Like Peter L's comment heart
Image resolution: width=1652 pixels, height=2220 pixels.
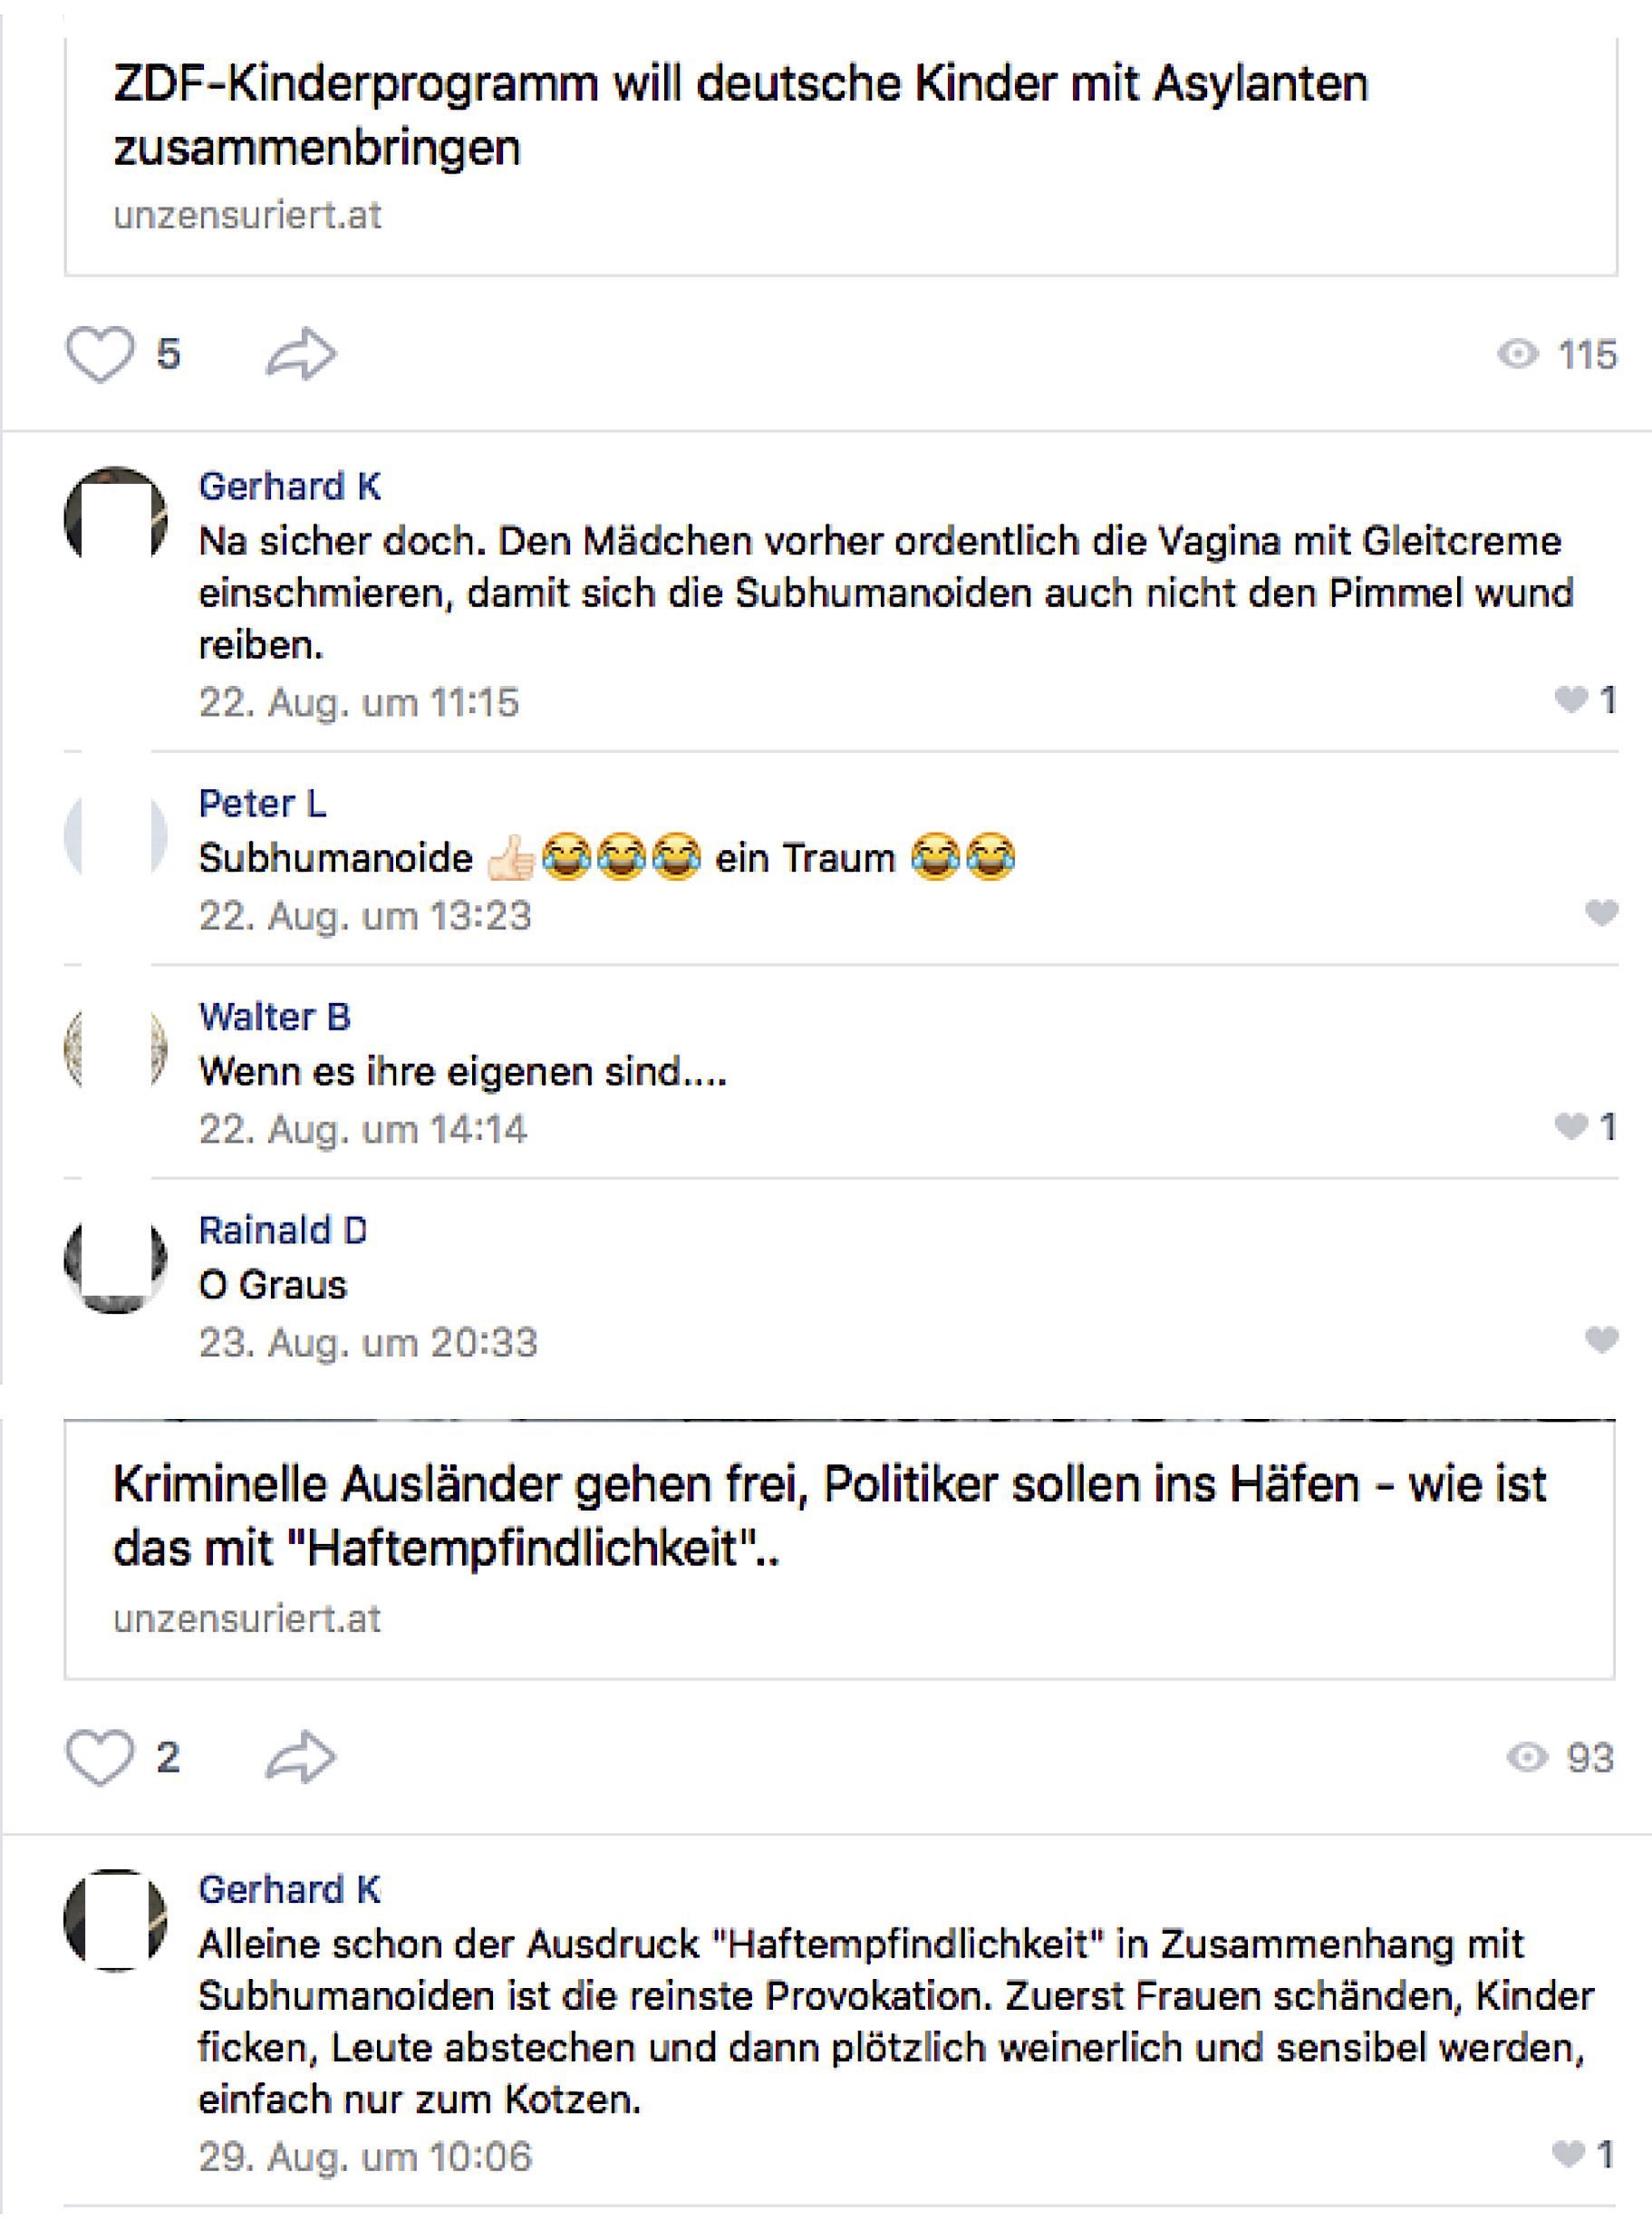[x=1601, y=913]
